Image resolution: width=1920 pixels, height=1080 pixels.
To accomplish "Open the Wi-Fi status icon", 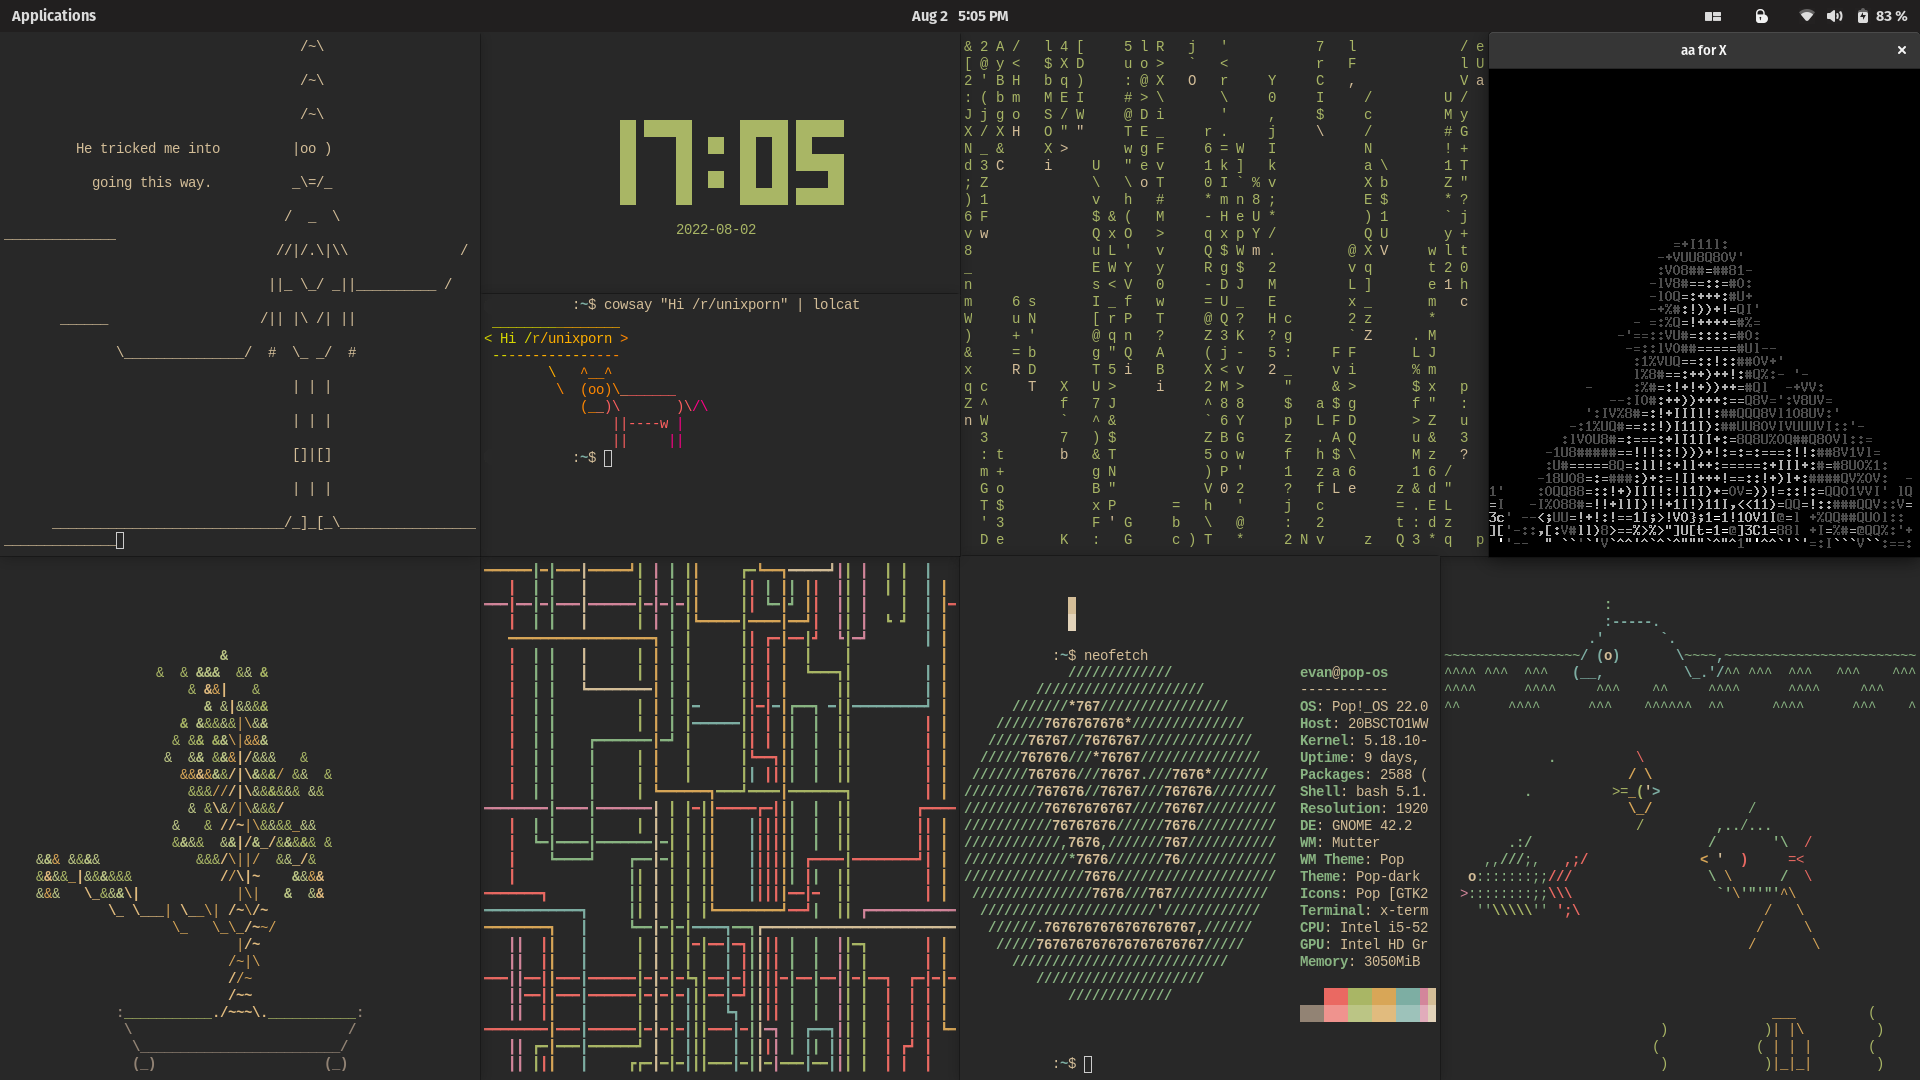I will (x=1807, y=16).
